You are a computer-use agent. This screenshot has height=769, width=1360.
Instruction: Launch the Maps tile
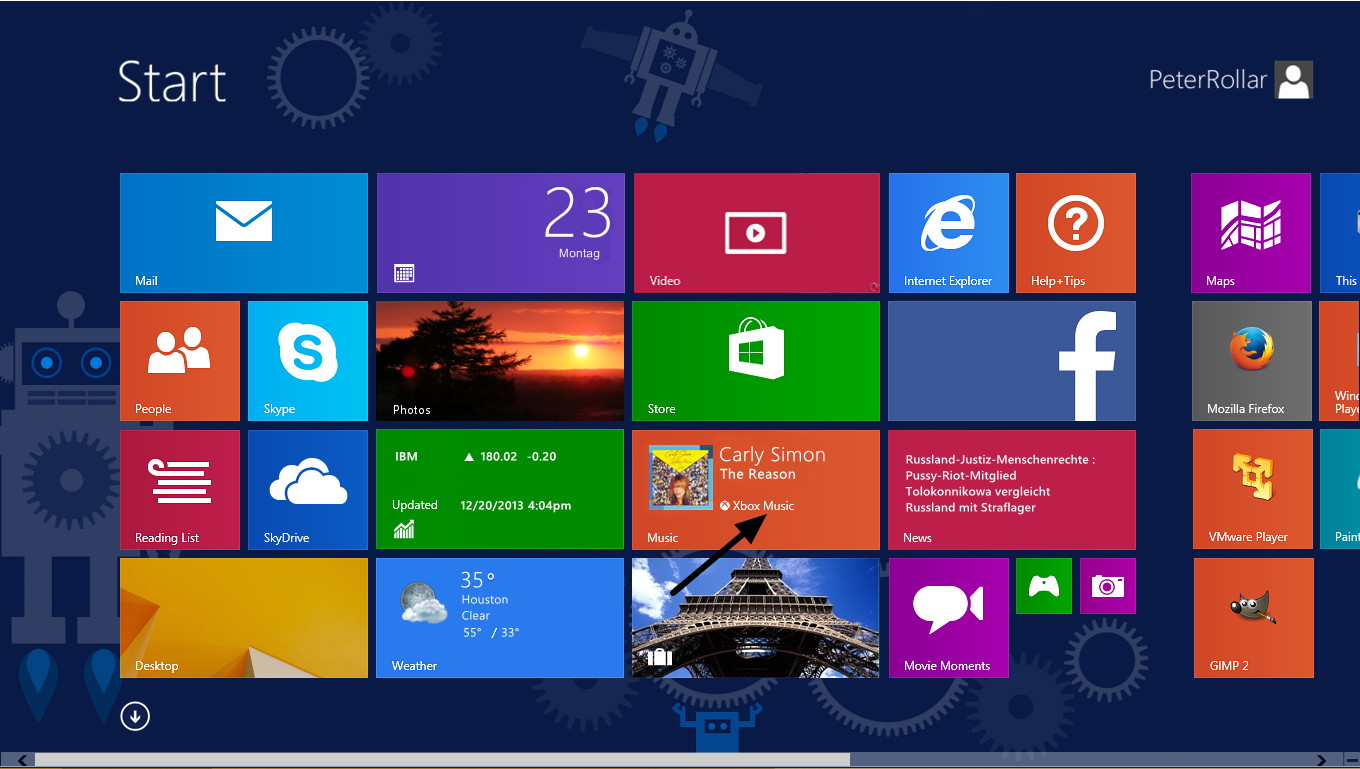(1251, 233)
